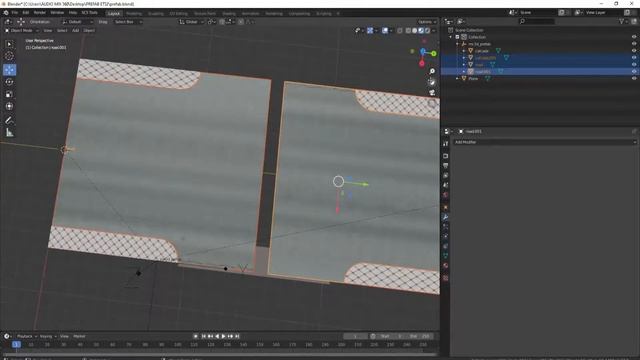Image resolution: width=640 pixels, height=360 pixels.
Task: Toggle Collection exclude checkbox in outliner
Action: pyautogui.click(x=458, y=37)
